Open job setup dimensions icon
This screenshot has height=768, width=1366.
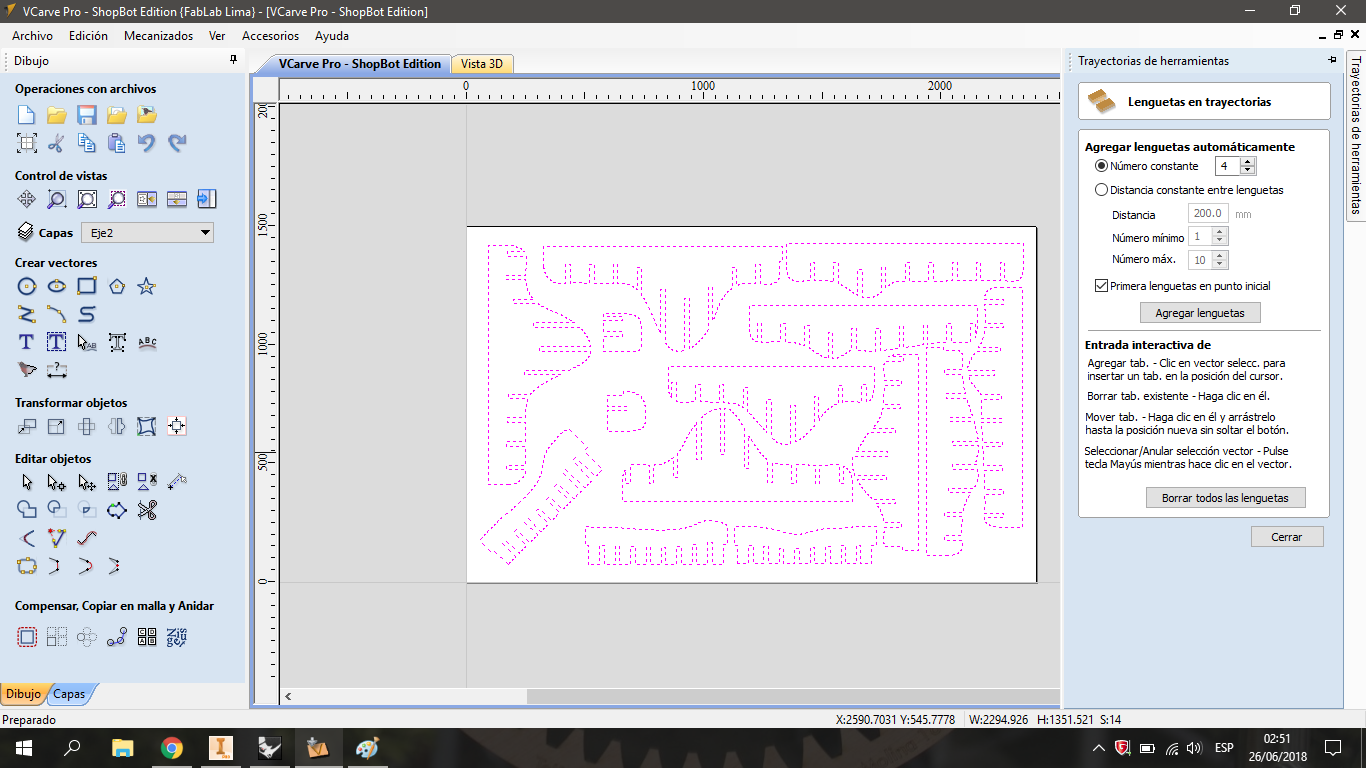27,143
